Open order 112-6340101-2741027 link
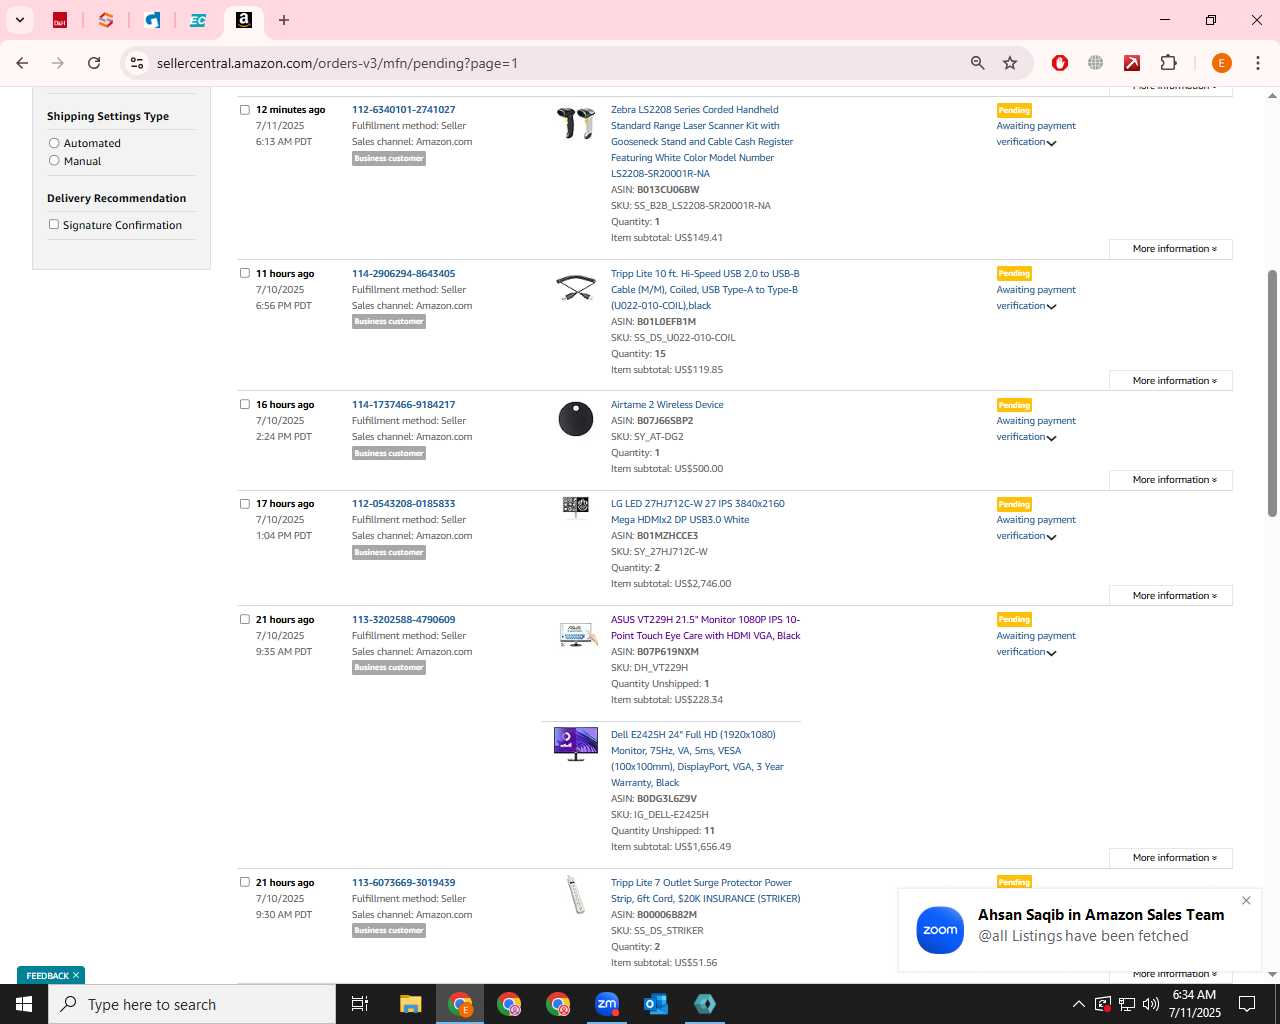 click(x=403, y=110)
